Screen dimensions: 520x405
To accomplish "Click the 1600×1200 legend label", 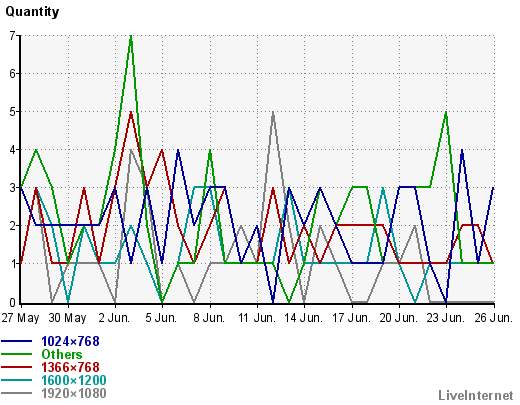I will 74,380.
